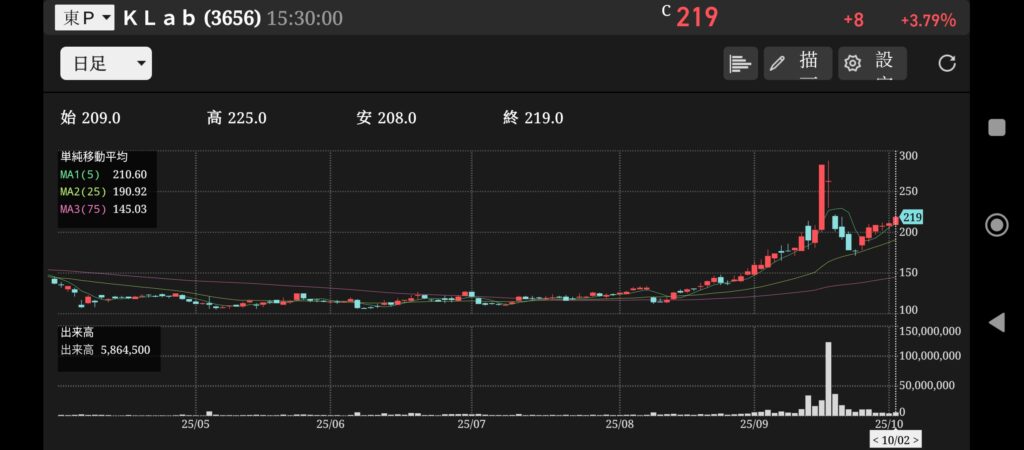
Task: Tap the MA2(25) legend entry
Action: [x=104, y=191]
